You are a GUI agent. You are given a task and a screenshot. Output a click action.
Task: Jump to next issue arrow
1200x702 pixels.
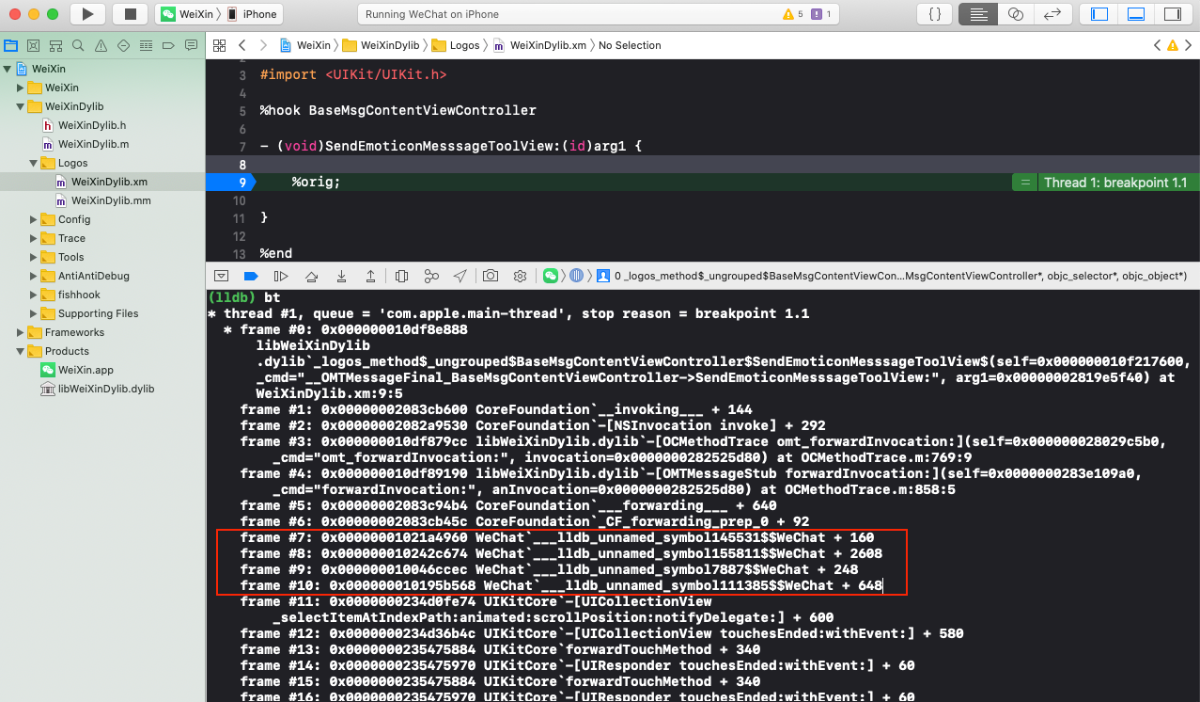[x=1186, y=46]
